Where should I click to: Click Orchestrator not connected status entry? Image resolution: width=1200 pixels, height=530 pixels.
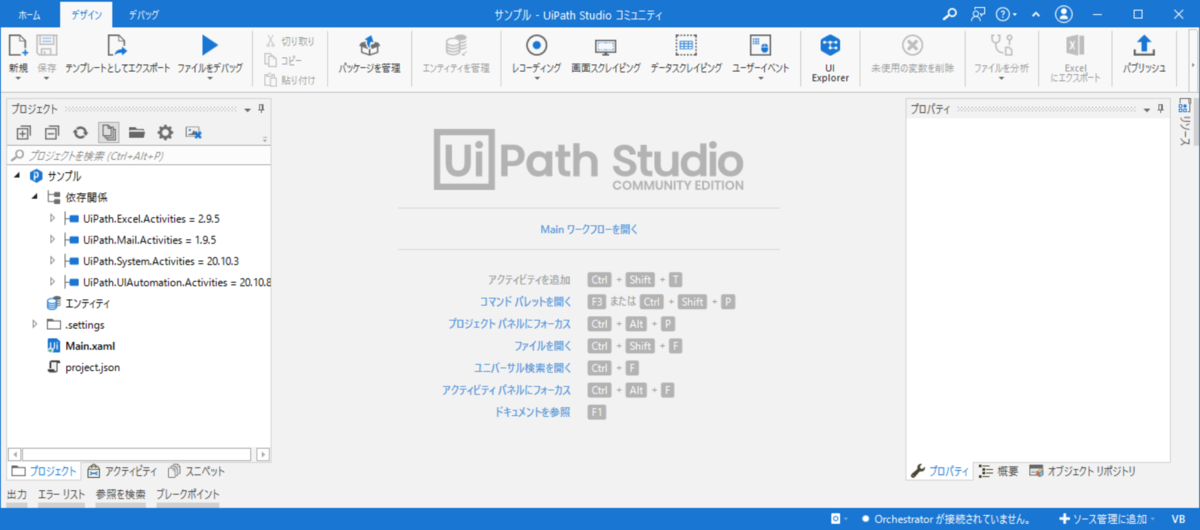tap(946, 519)
